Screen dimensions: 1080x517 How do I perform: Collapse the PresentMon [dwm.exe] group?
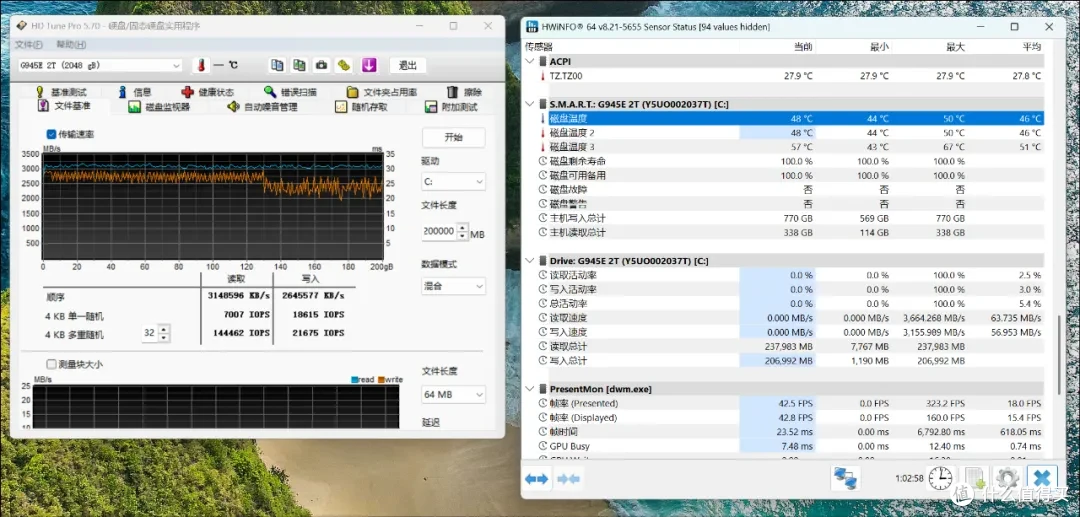pos(530,389)
